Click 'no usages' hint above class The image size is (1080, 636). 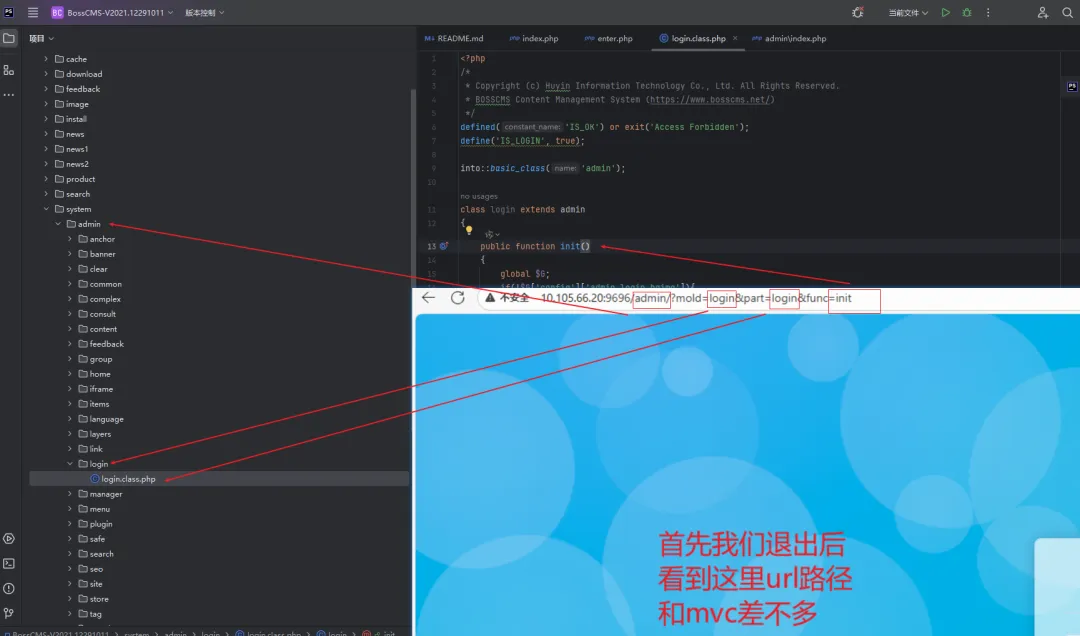[x=479, y=196]
